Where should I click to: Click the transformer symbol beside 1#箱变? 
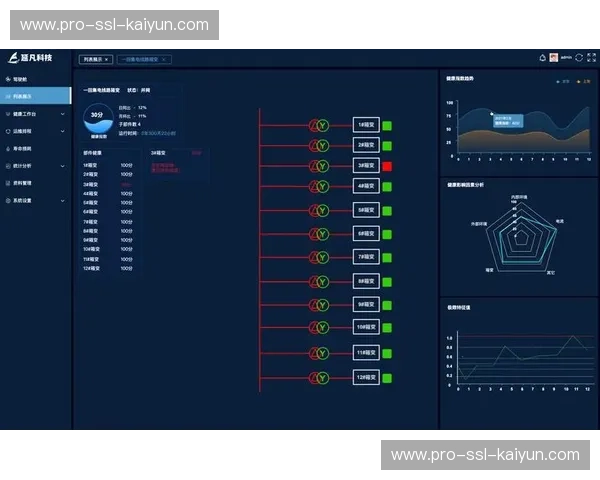click(322, 125)
